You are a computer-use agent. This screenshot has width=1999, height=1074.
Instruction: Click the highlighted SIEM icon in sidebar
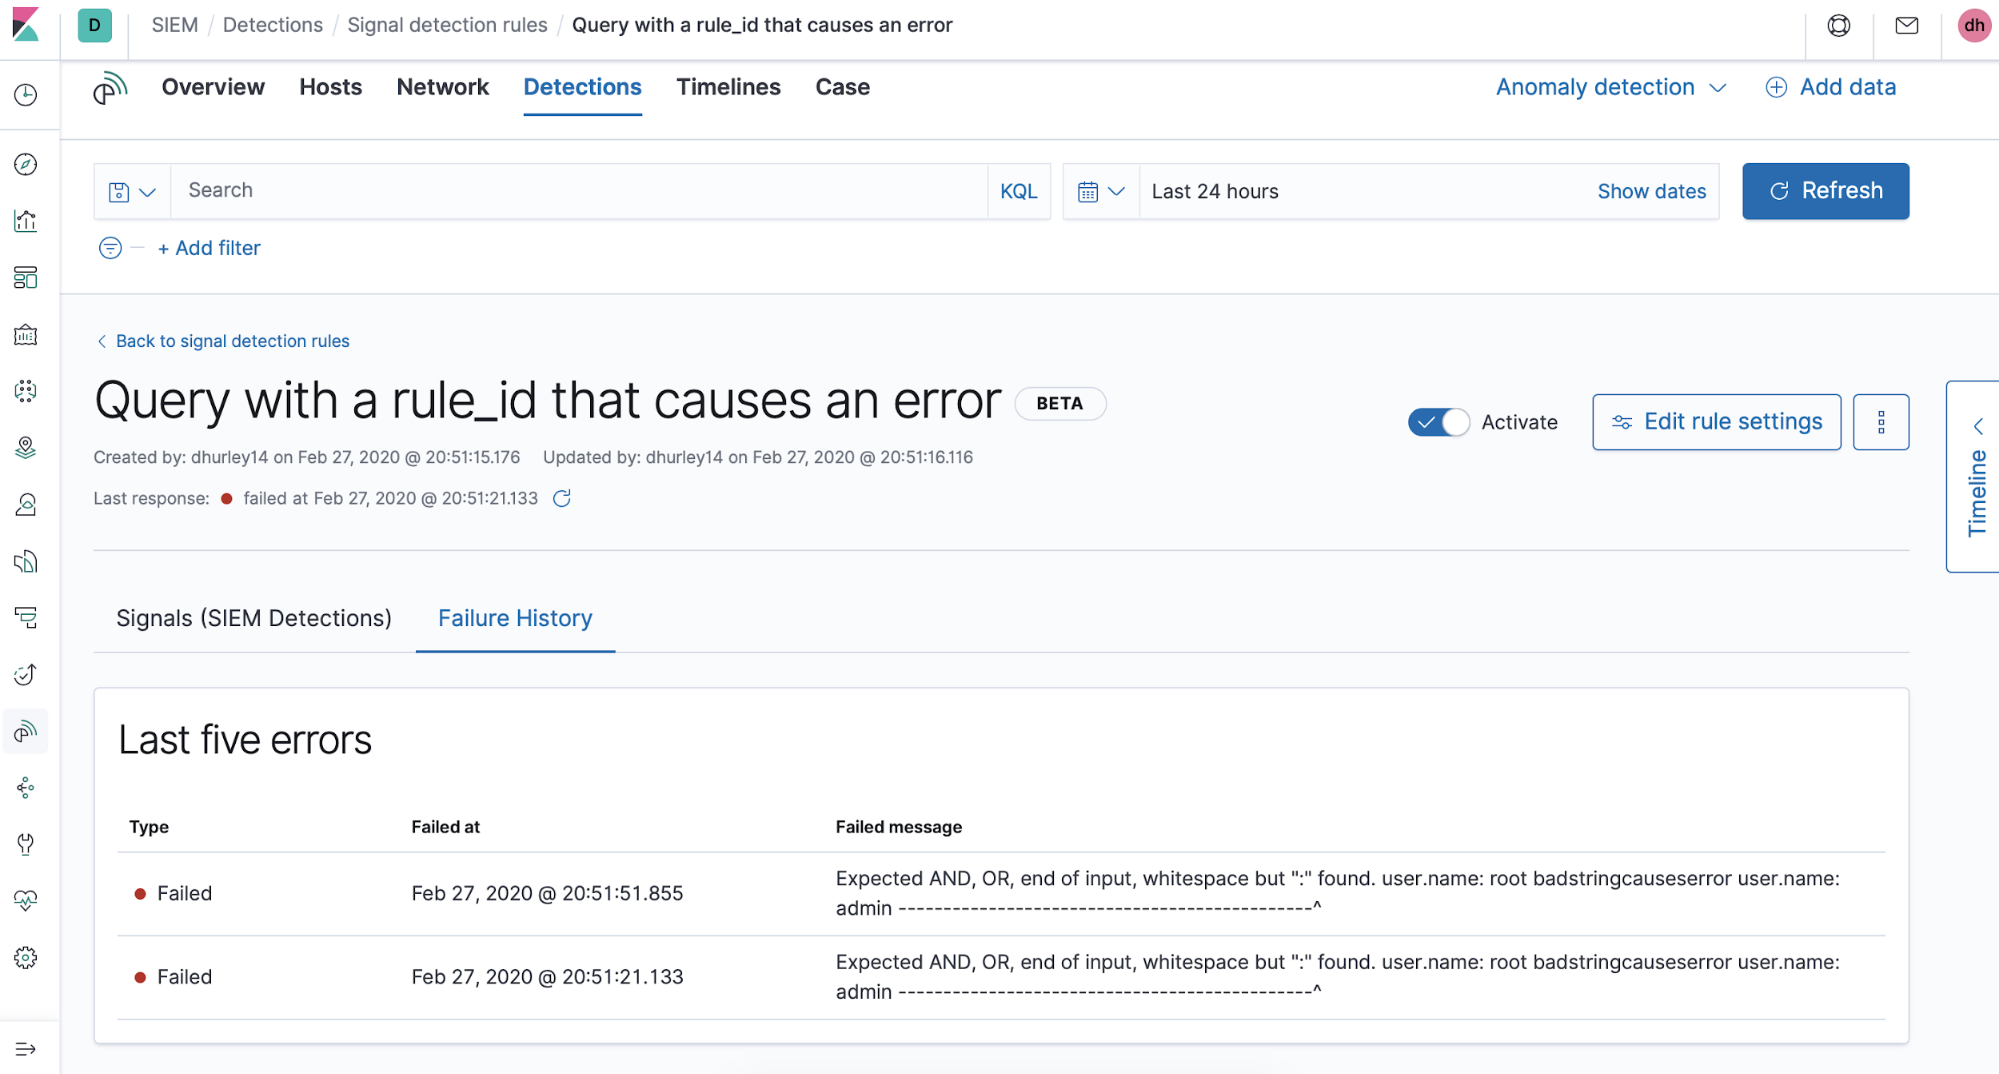(x=26, y=732)
